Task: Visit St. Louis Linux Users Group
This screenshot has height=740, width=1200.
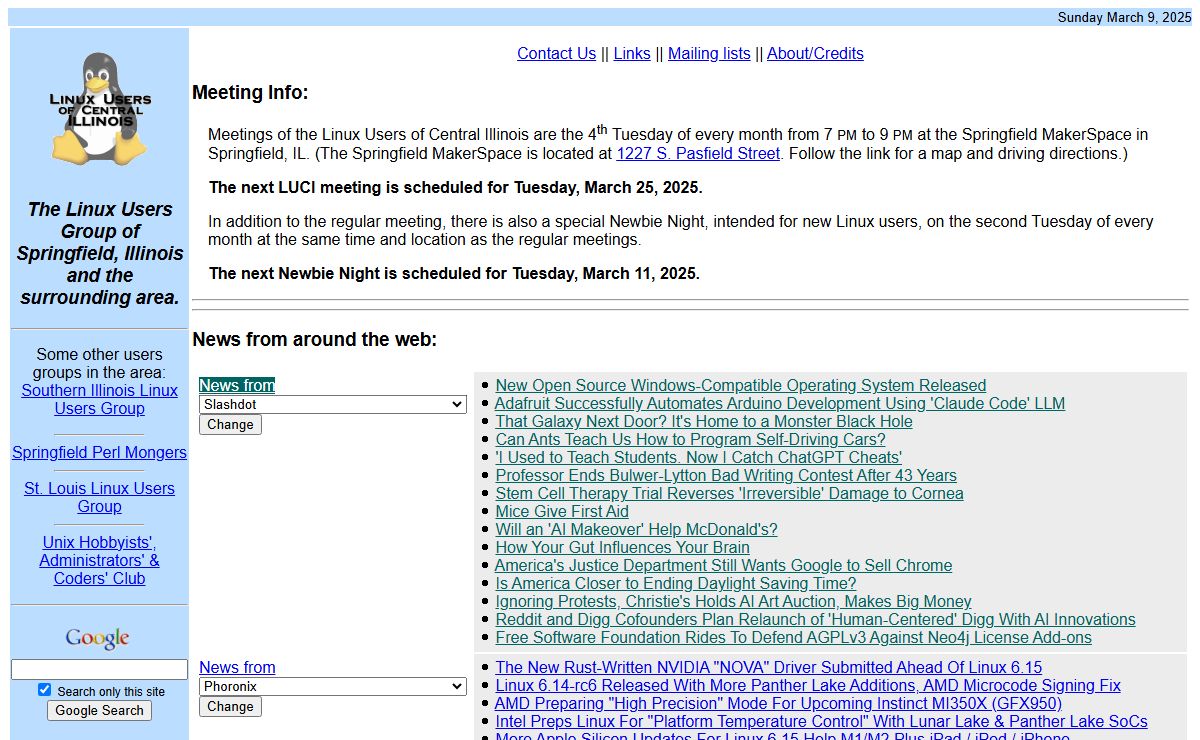Action: [99, 498]
